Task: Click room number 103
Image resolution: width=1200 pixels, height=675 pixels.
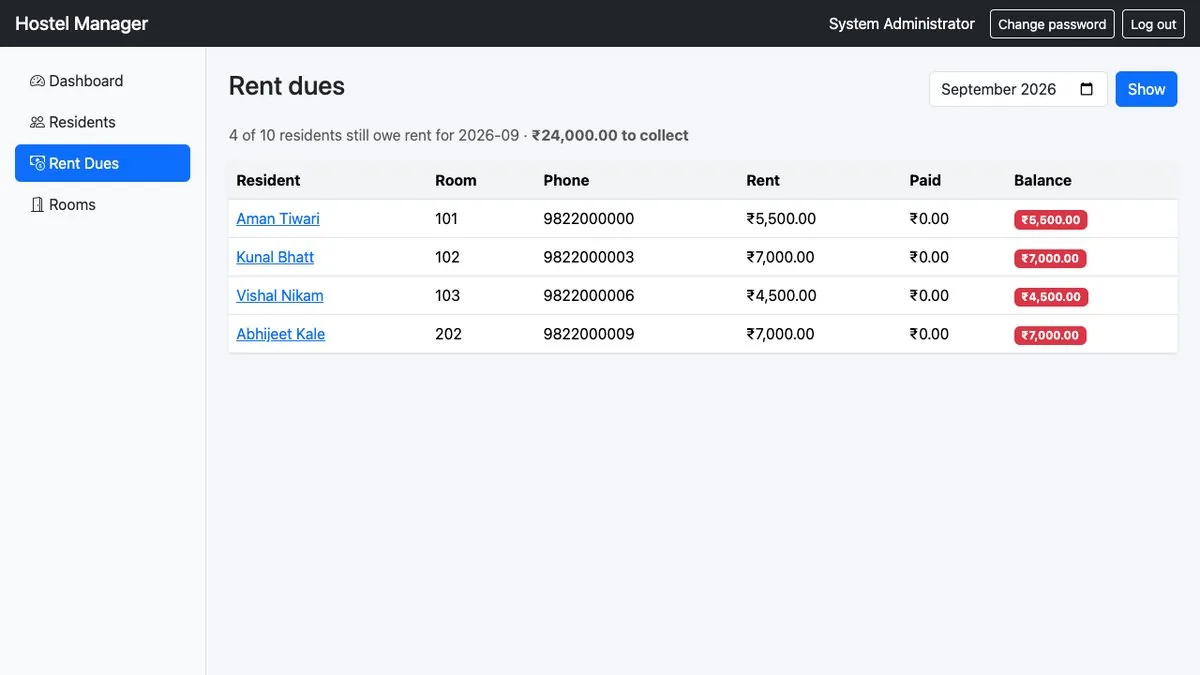Action: pos(448,296)
